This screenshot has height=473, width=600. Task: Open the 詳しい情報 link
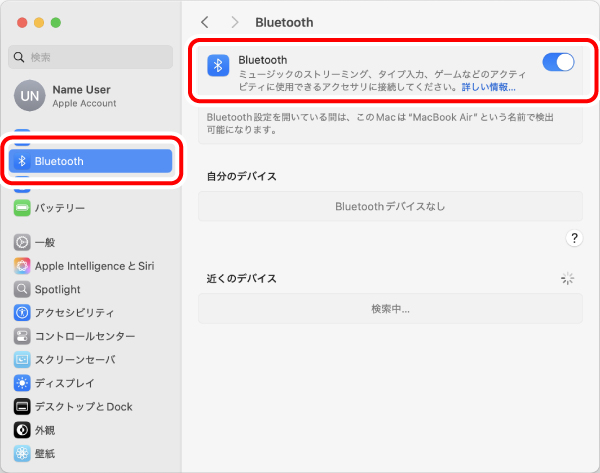488,88
